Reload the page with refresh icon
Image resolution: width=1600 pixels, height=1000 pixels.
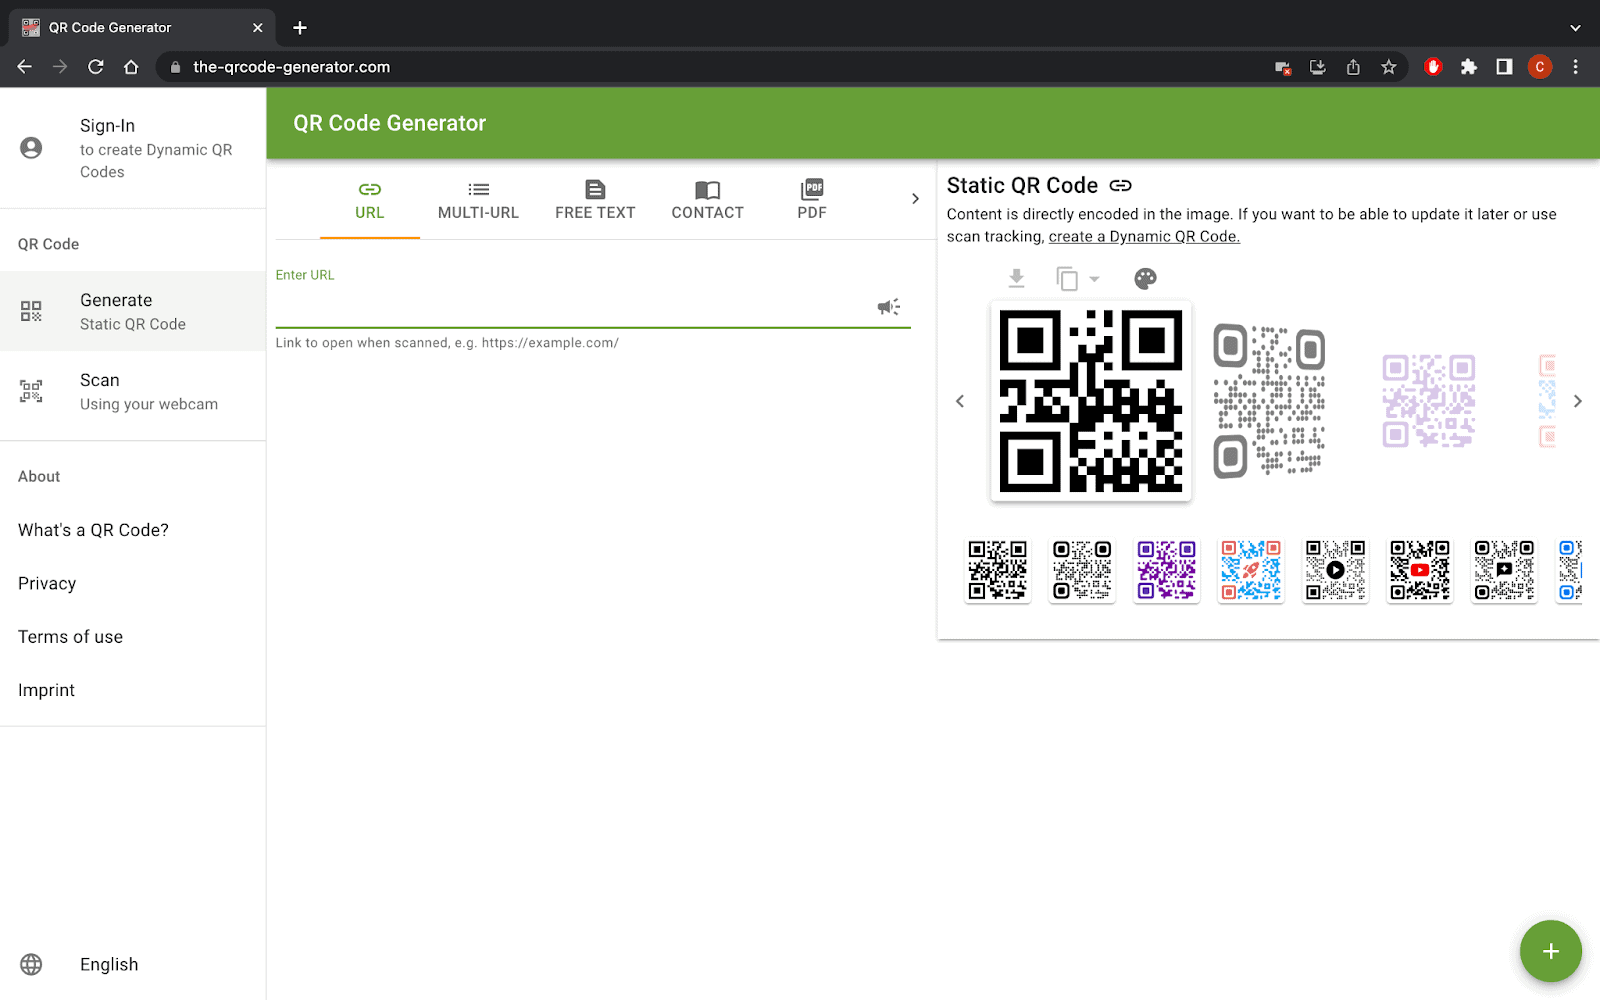[x=96, y=67]
